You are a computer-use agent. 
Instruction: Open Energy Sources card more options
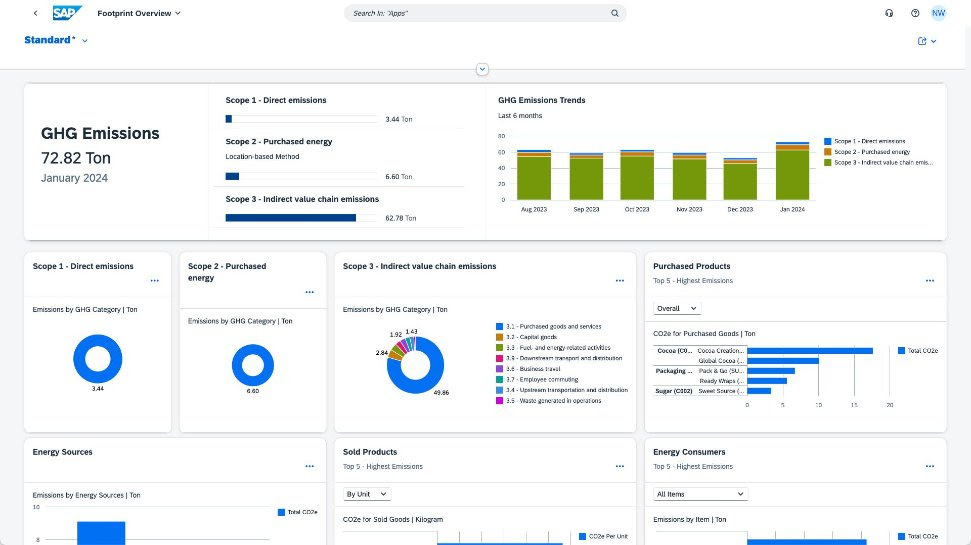point(309,466)
